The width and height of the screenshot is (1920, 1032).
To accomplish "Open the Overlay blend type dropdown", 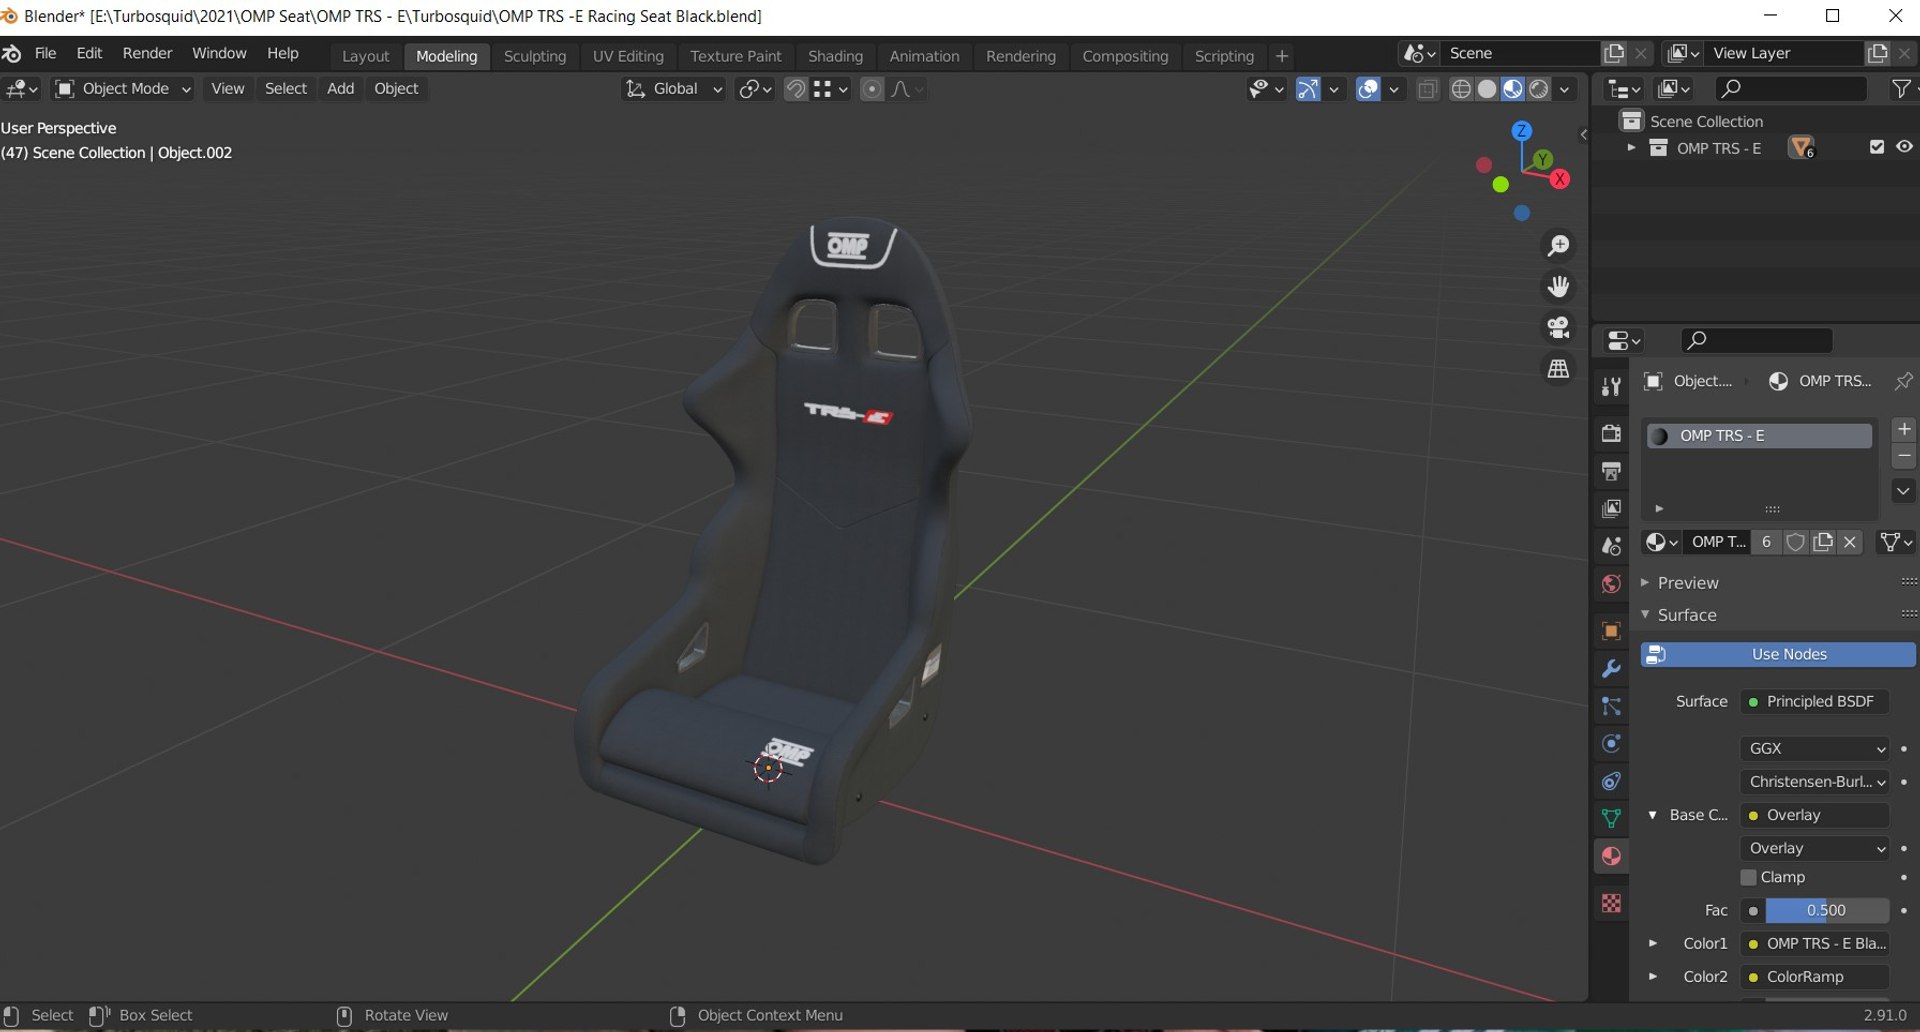I will (x=1815, y=848).
